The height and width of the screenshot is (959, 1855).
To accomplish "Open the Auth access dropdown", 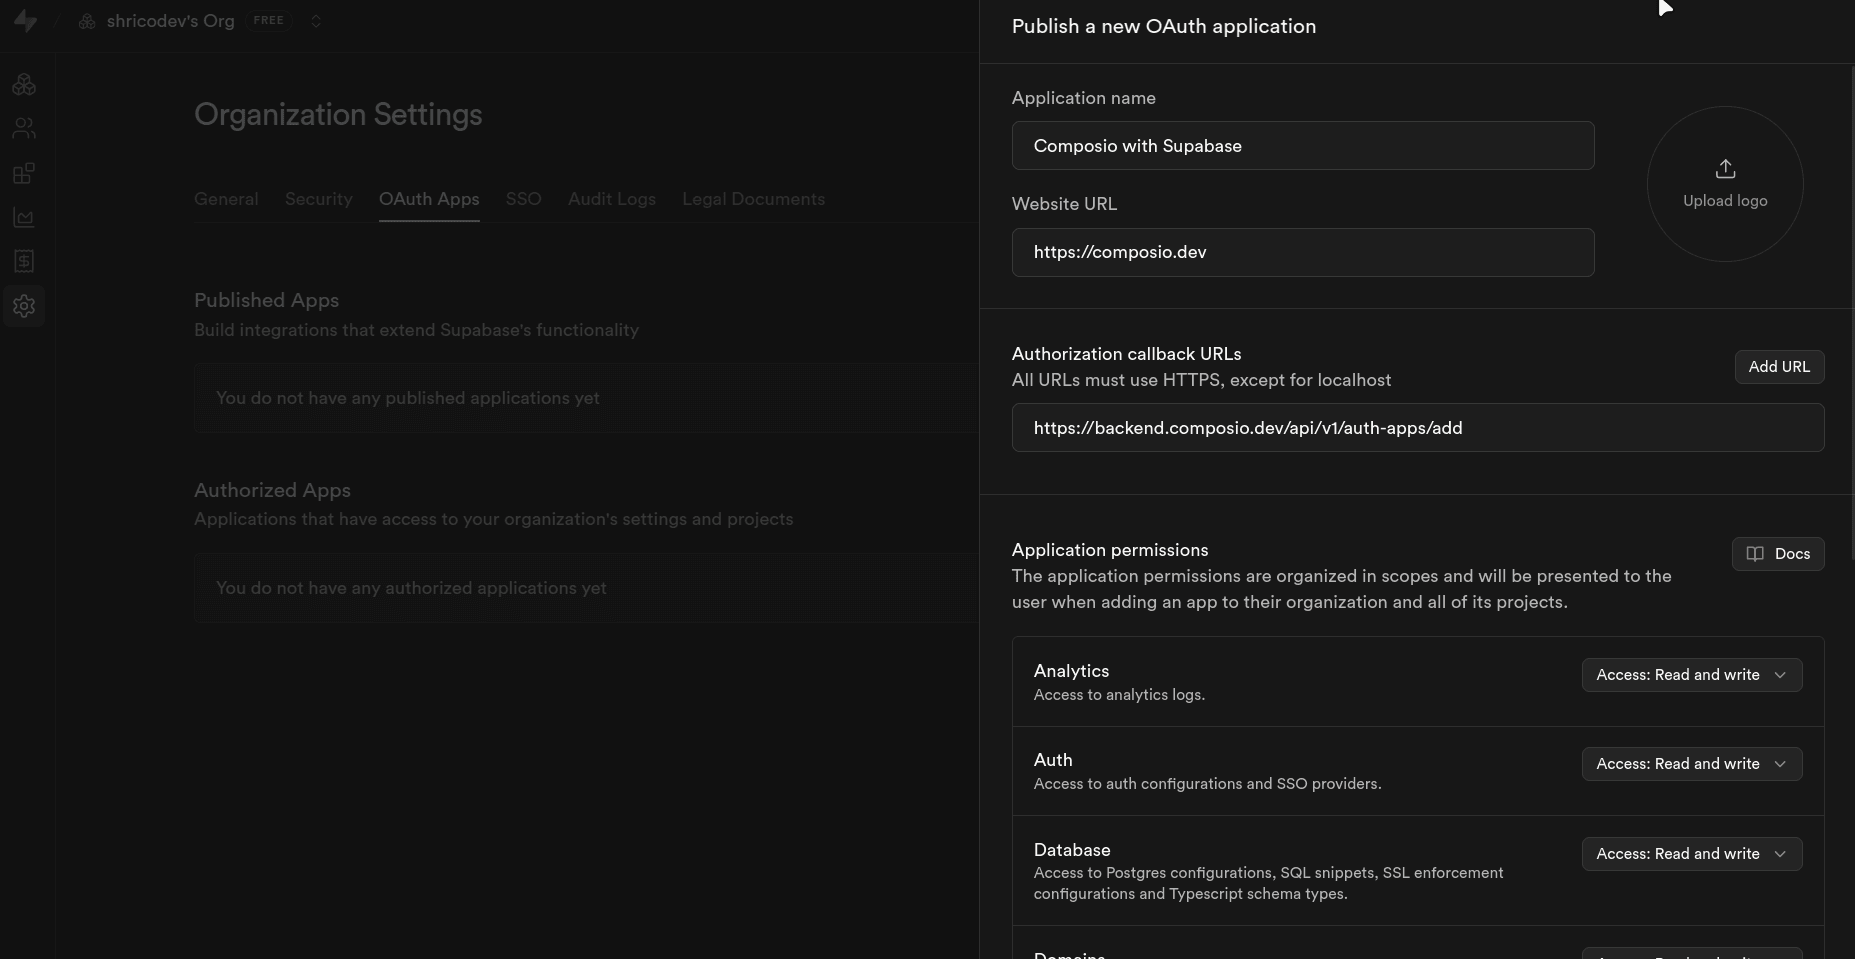I will (1692, 764).
